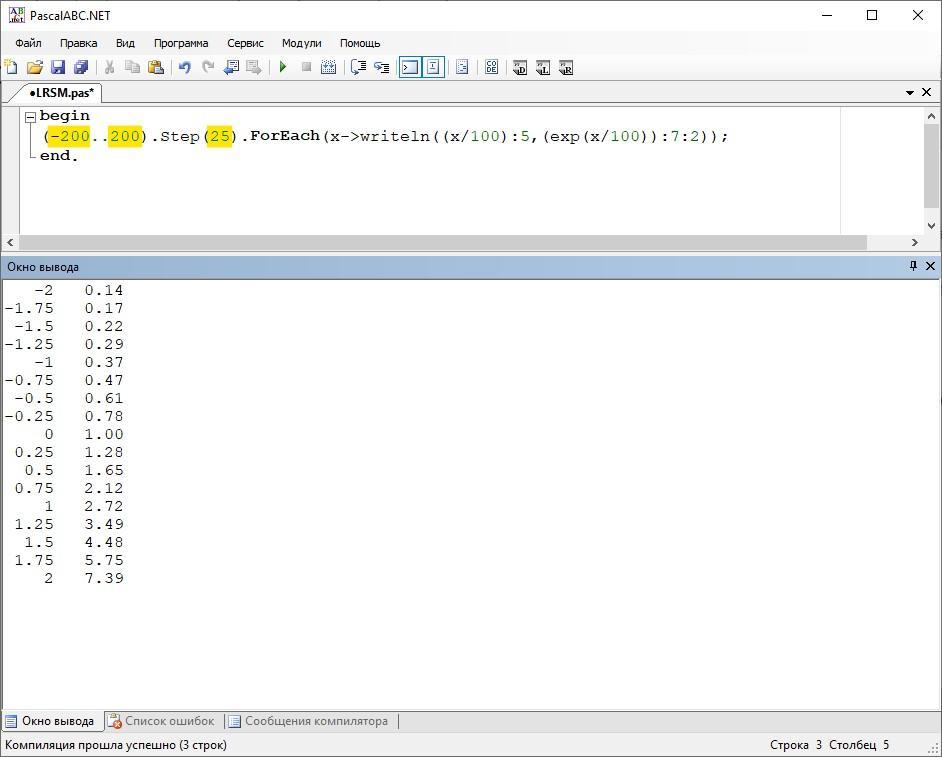The image size is (942, 757).
Task: Create a new file with toolbar icon
Action: click(x=11, y=67)
